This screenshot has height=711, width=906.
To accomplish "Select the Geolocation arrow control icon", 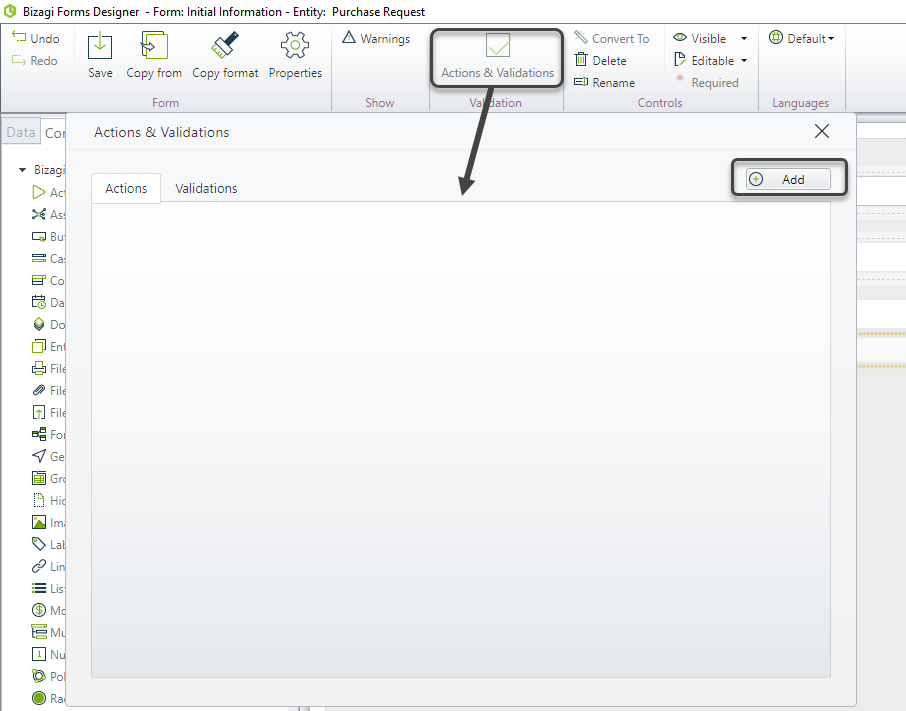I will pos(39,456).
